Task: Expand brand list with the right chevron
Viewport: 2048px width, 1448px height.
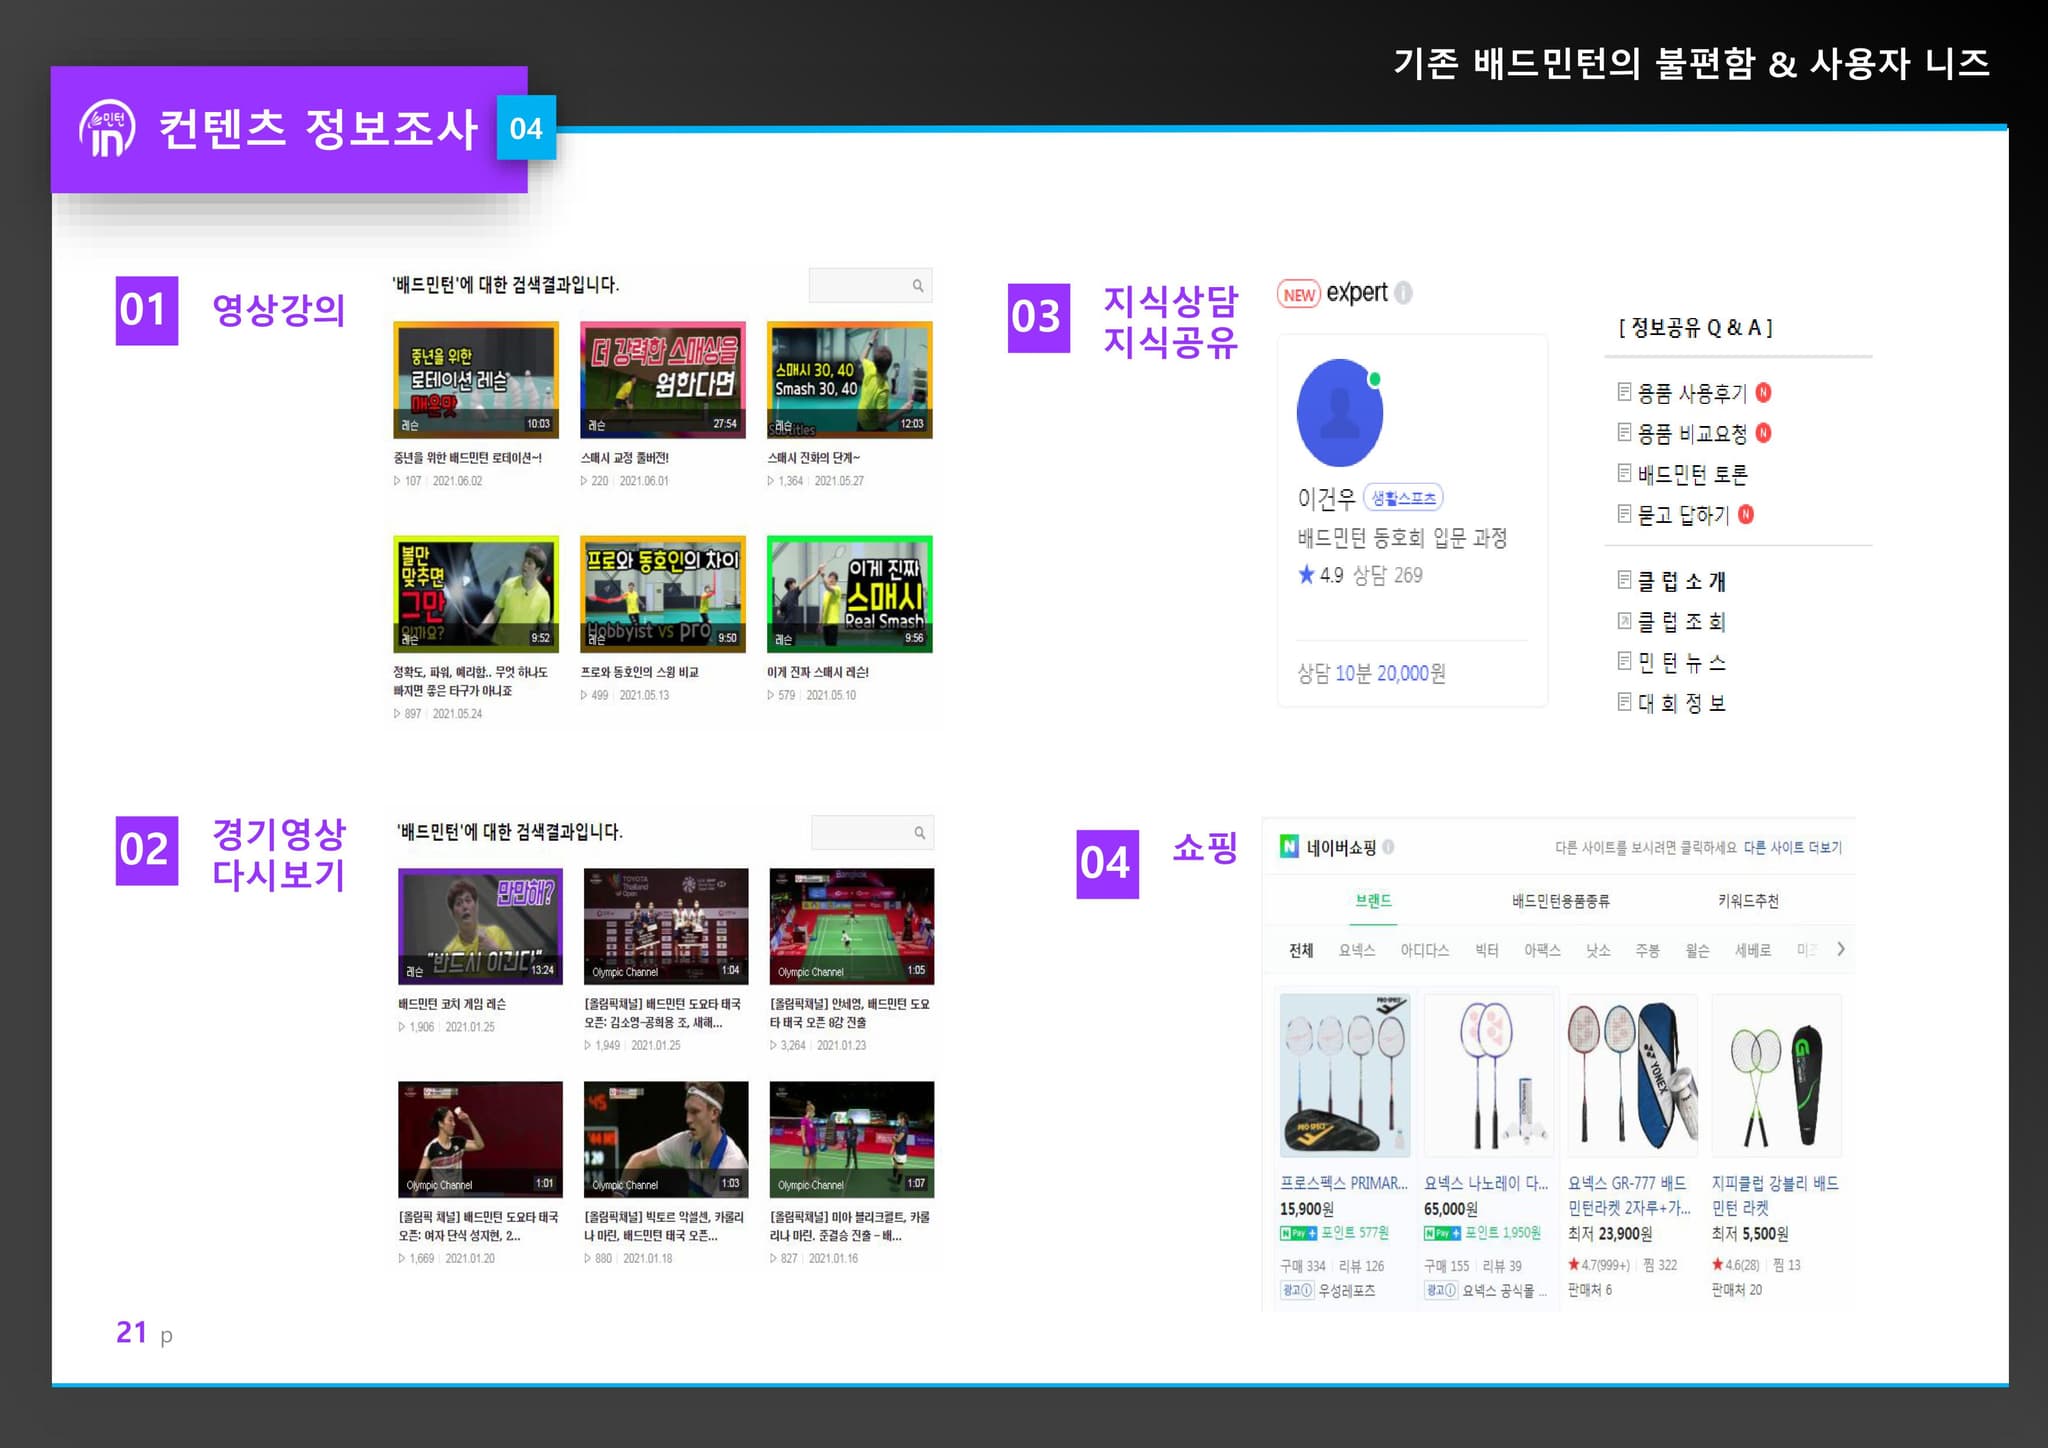Action: tap(1840, 949)
